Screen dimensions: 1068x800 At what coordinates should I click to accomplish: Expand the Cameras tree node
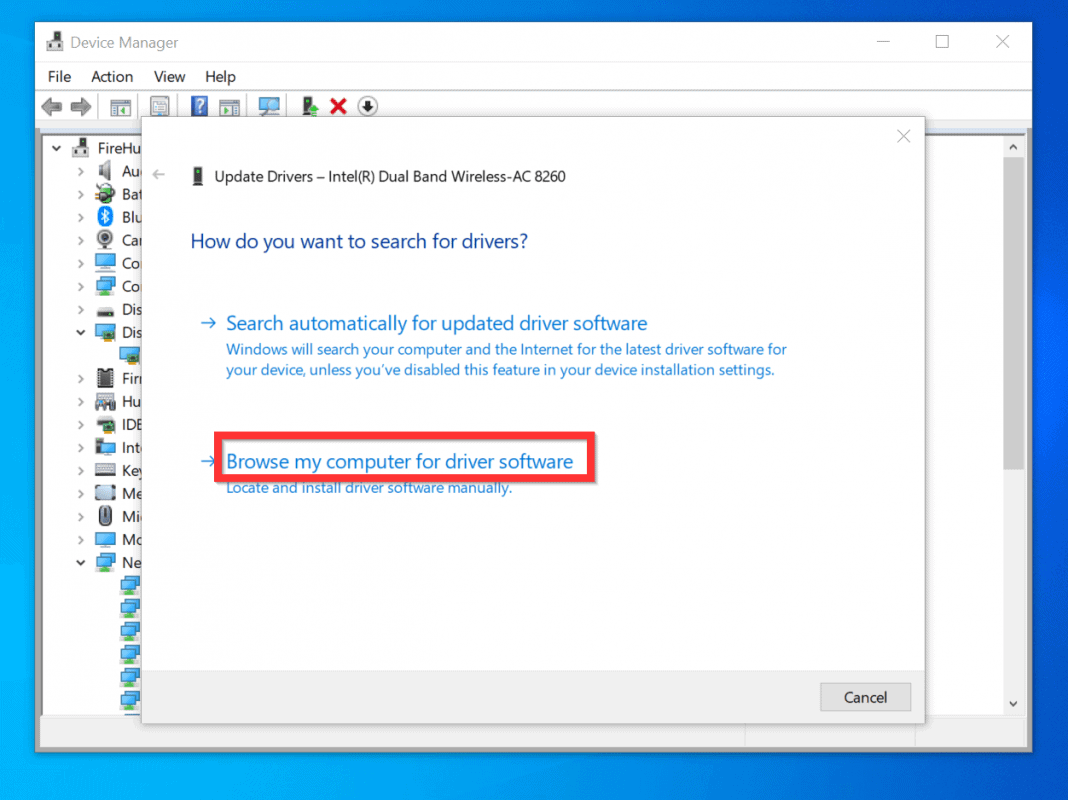point(81,240)
